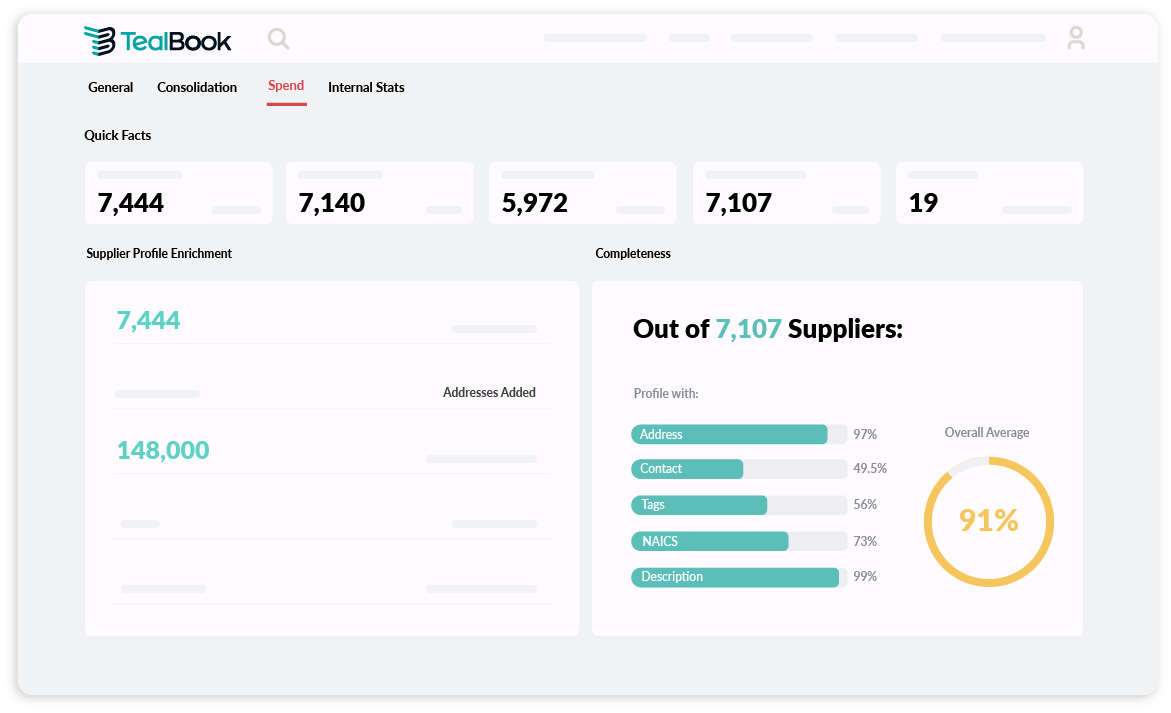Click the Contact completeness indicator
1171x713 pixels.
click(x=660, y=468)
